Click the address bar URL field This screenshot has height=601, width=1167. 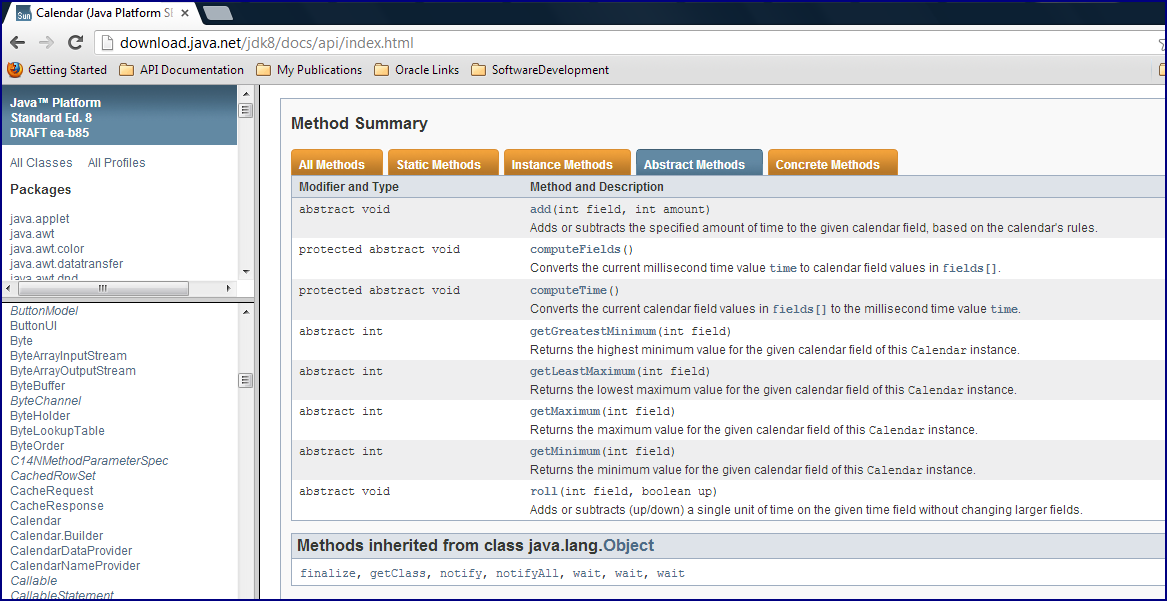pos(625,43)
